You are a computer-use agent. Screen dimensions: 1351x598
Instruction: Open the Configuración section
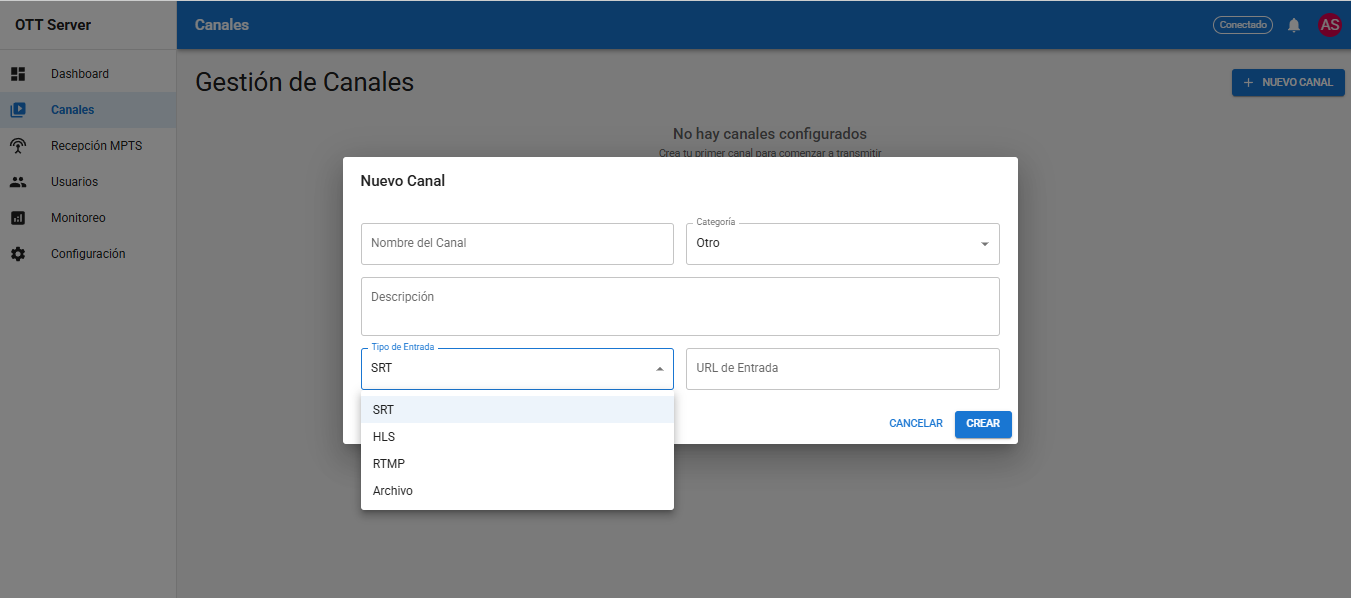(88, 254)
